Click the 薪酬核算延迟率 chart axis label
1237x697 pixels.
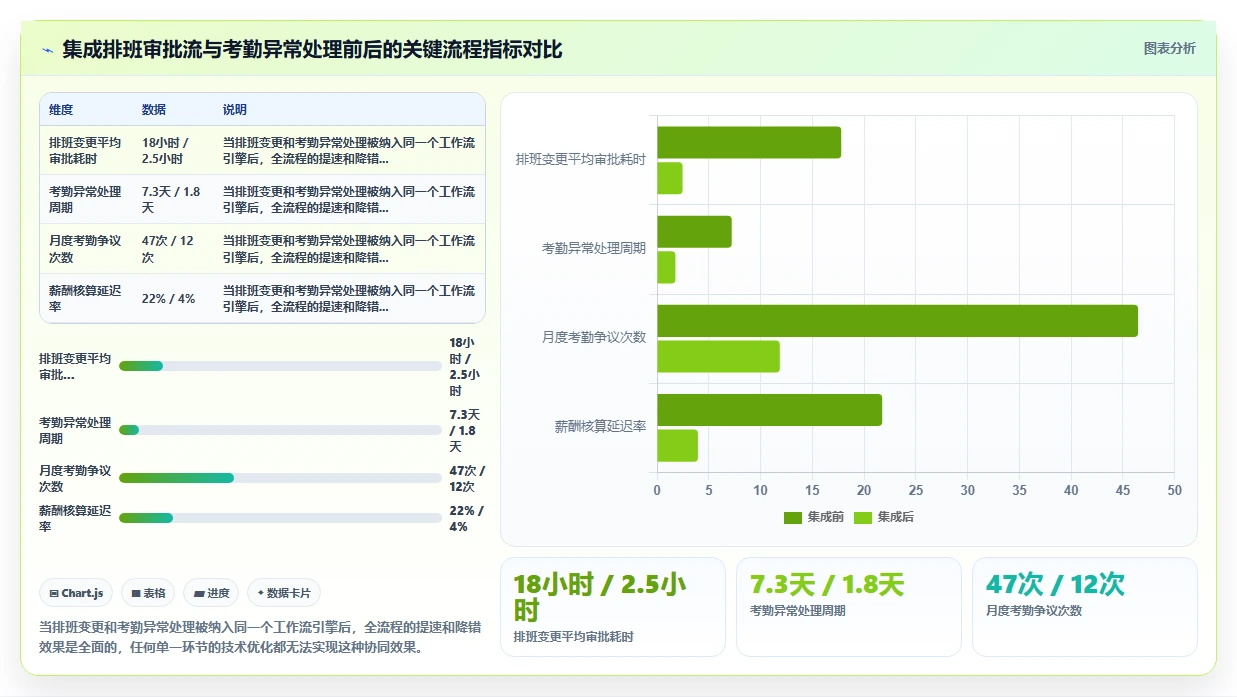tap(601, 427)
